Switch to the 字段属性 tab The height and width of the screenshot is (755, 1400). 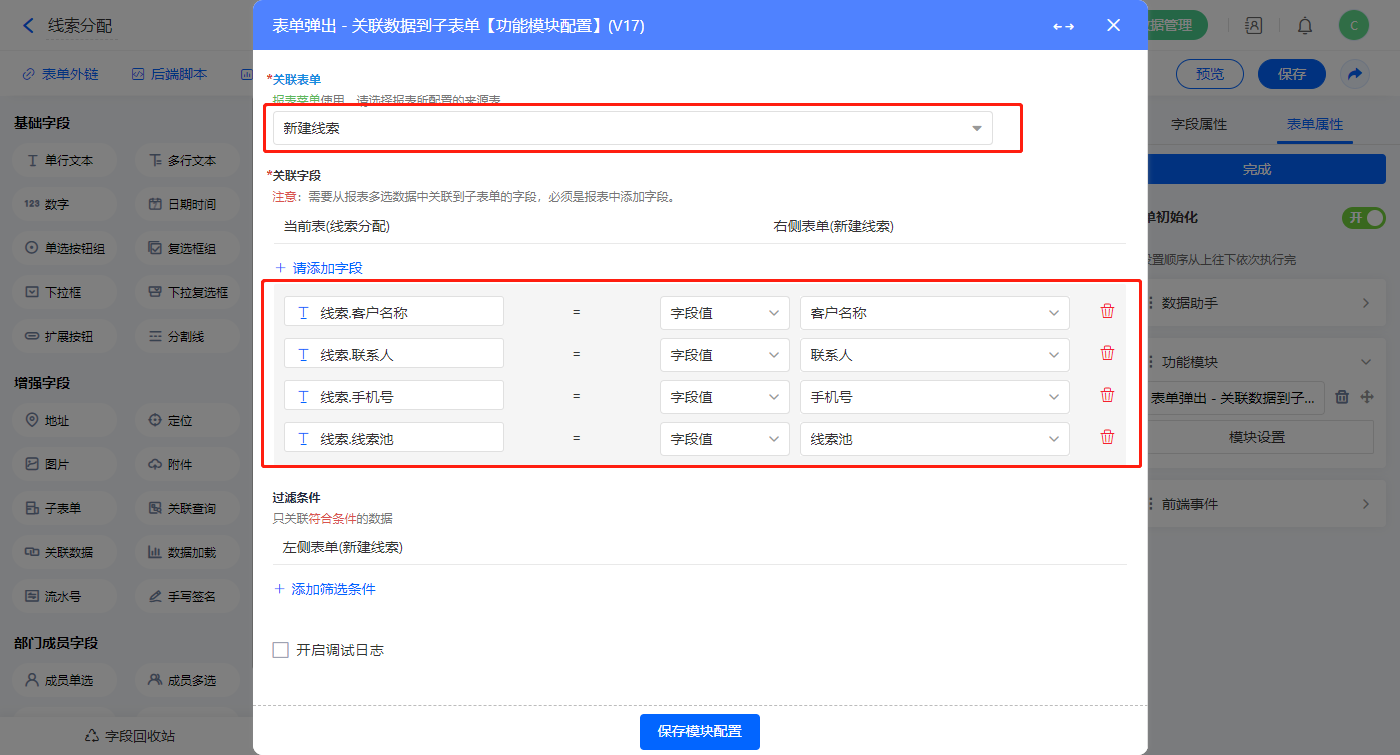coord(1198,125)
